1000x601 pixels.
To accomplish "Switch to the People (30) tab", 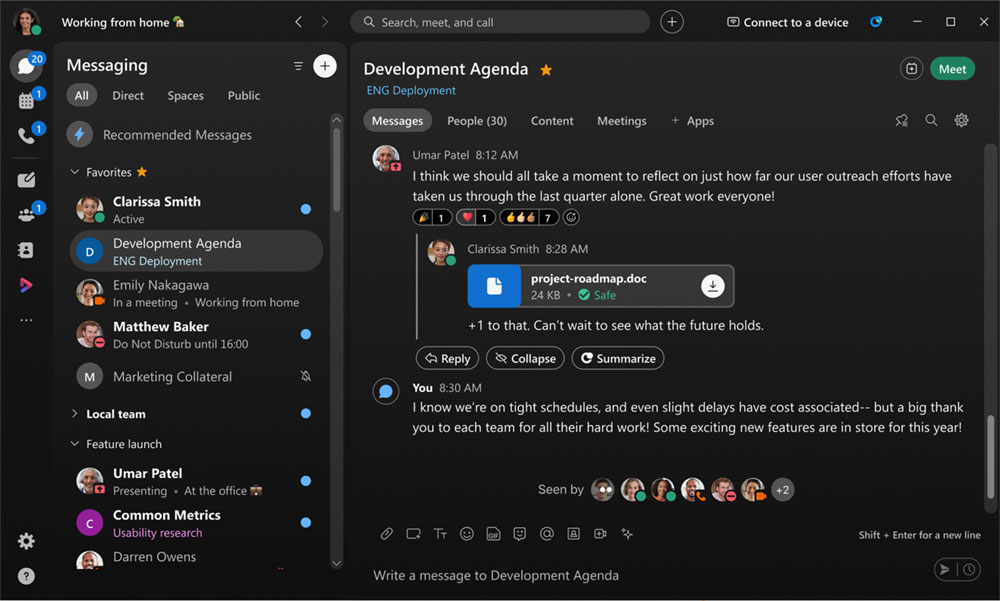I will 476,121.
